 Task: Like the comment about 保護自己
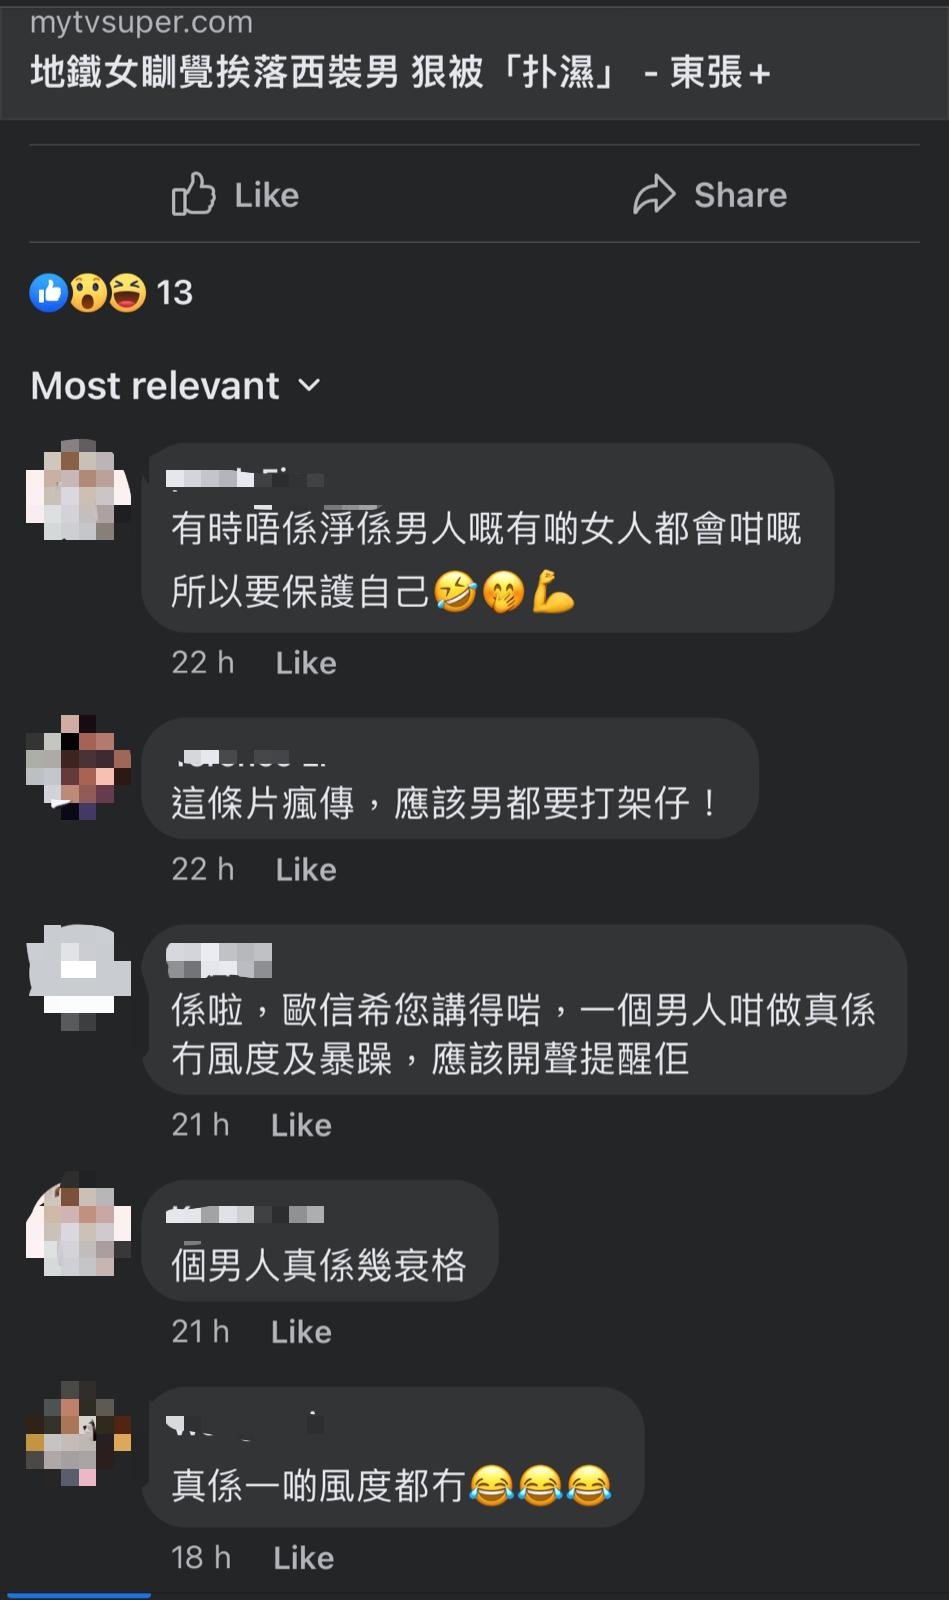pos(306,663)
